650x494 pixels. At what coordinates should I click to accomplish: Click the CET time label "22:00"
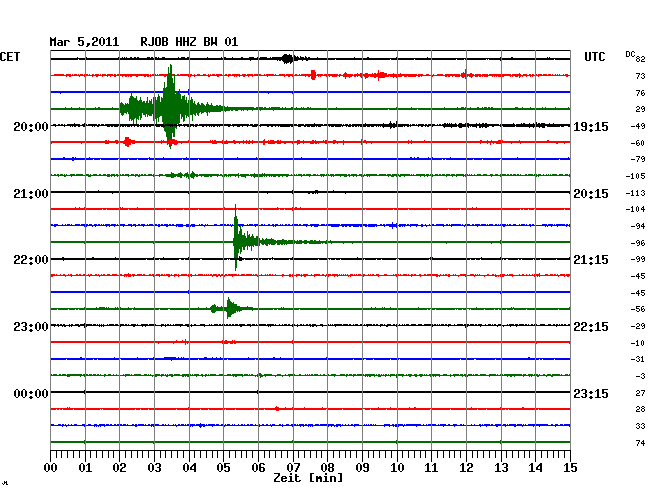click(31, 260)
